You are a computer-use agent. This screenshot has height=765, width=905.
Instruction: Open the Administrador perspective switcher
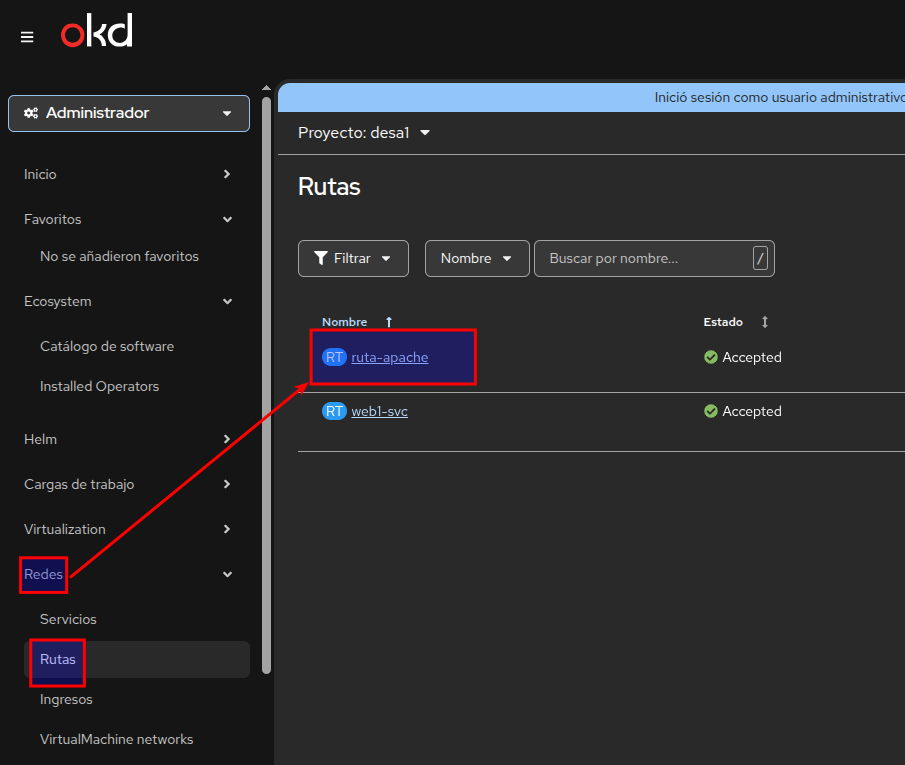click(x=129, y=113)
